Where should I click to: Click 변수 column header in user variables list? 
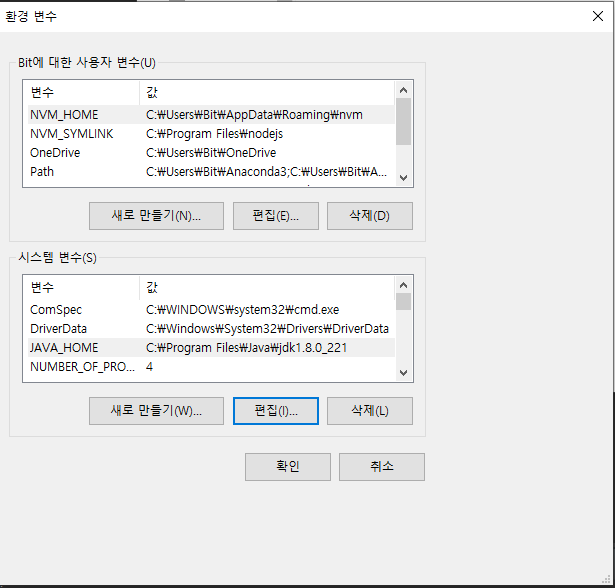(83, 93)
